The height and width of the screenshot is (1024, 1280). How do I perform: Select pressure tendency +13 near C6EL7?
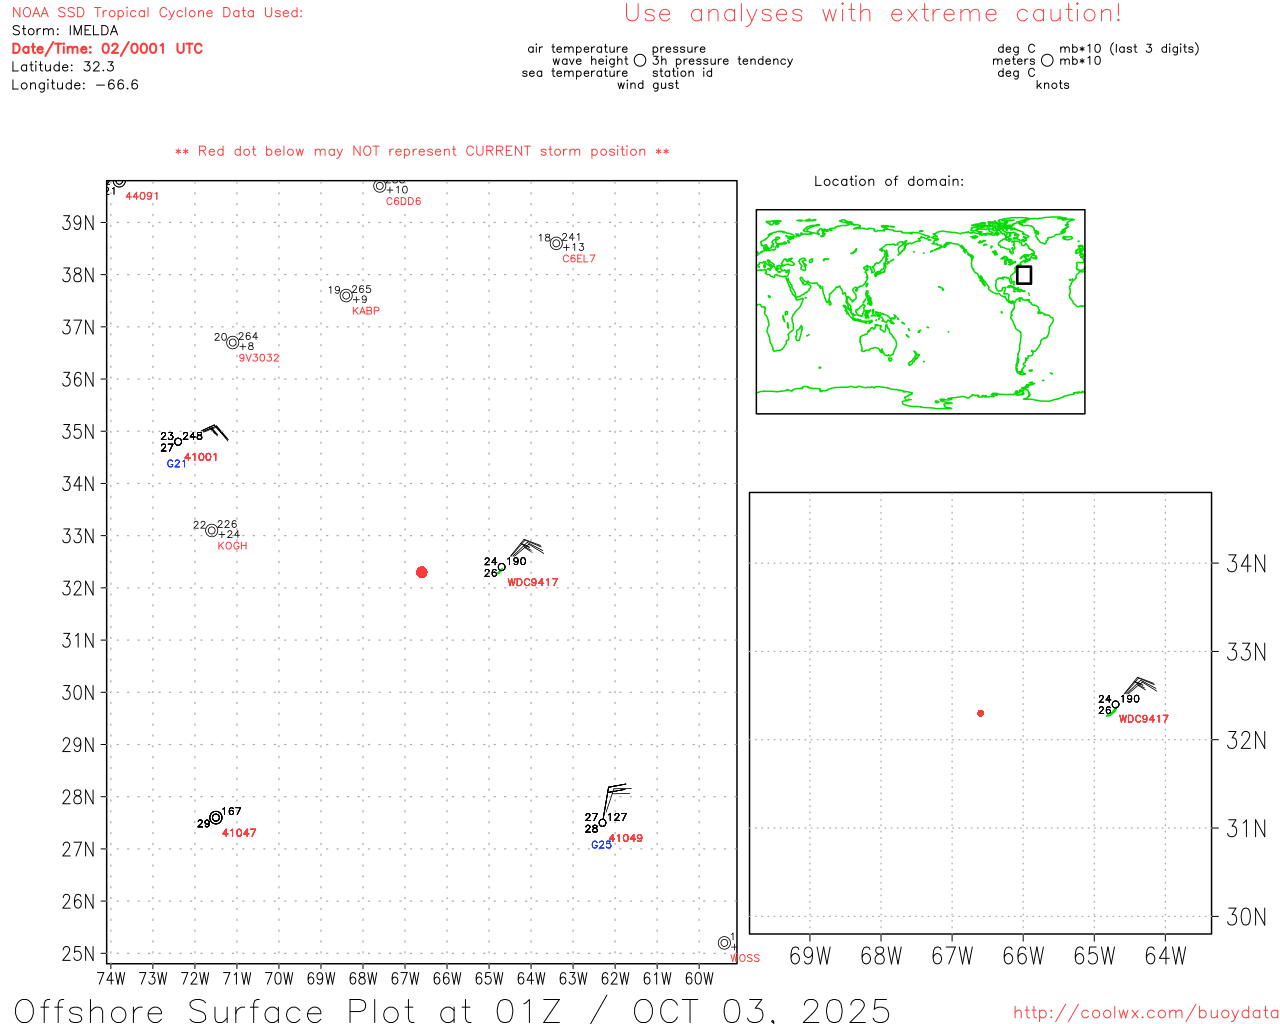(x=573, y=247)
